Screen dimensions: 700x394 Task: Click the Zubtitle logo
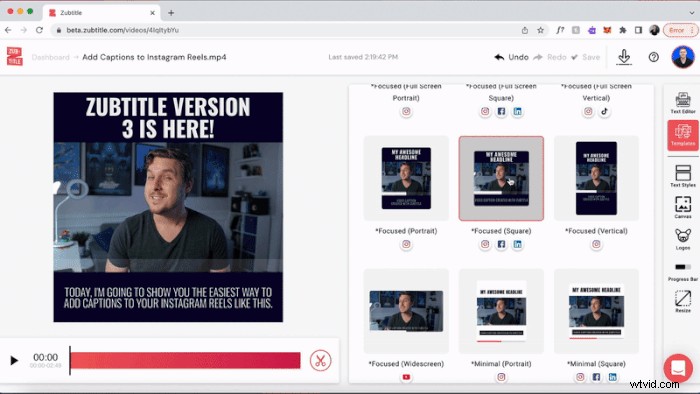(x=14, y=57)
